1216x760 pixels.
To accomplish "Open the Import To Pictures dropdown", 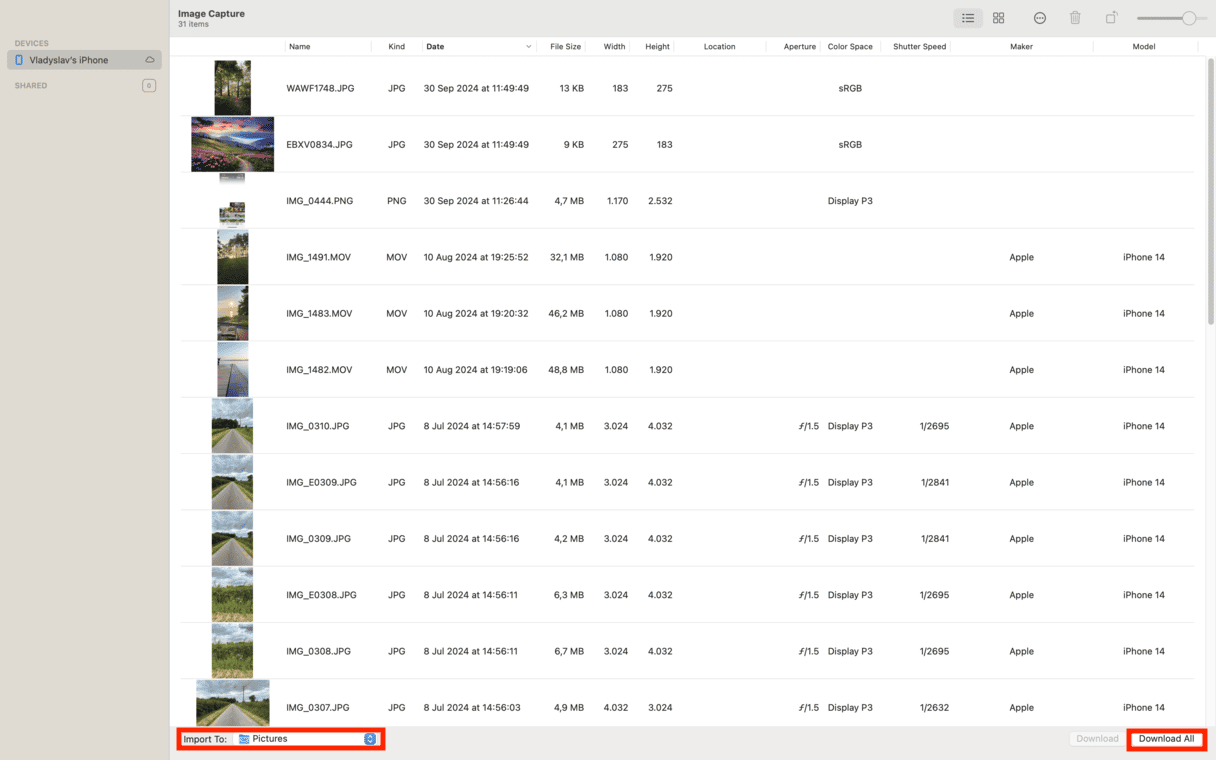I will coord(370,739).
